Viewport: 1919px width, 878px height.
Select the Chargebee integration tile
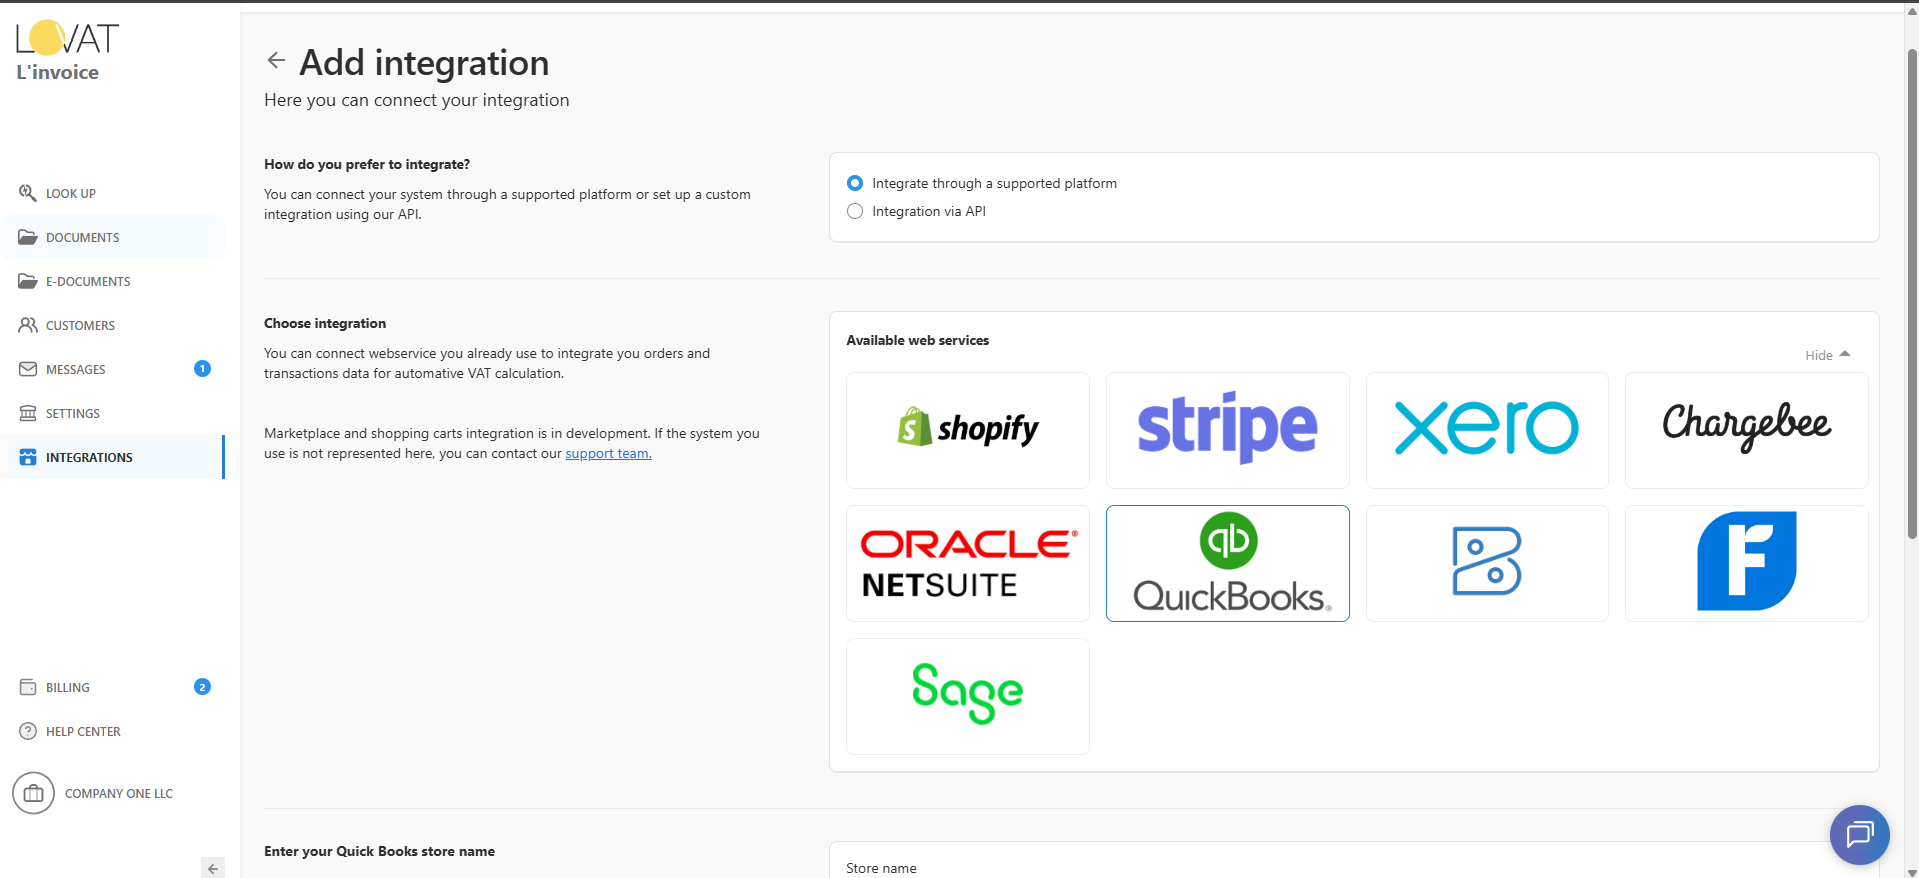1746,430
